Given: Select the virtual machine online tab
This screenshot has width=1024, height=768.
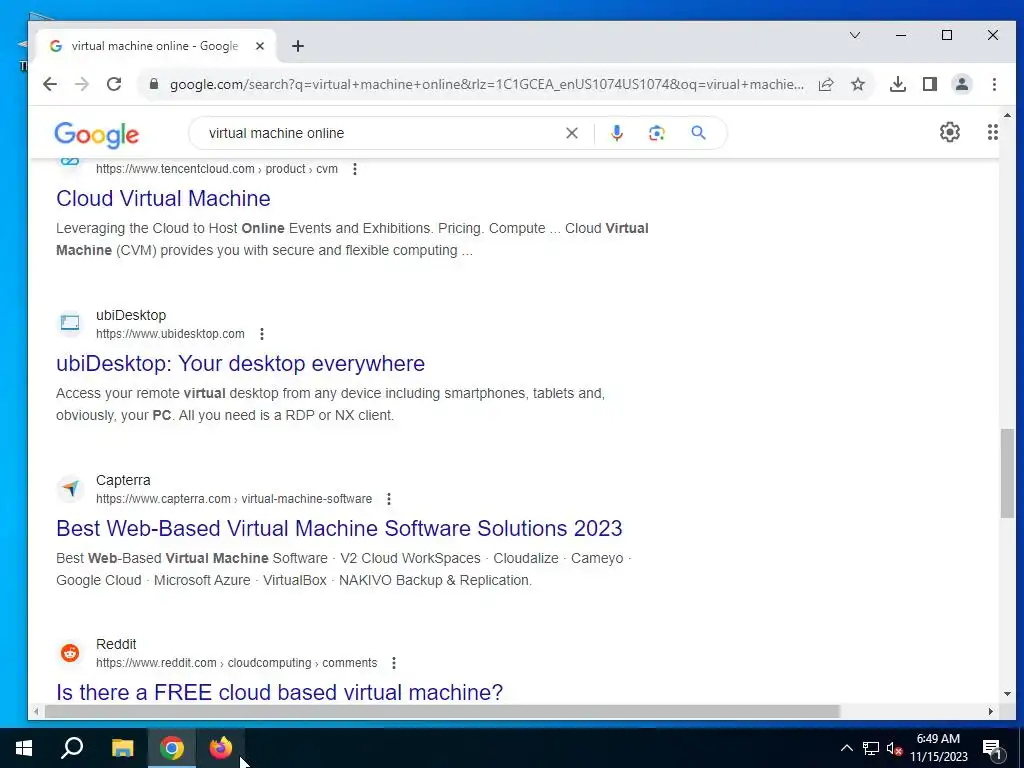Looking at the screenshot, I should pos(155,46).
